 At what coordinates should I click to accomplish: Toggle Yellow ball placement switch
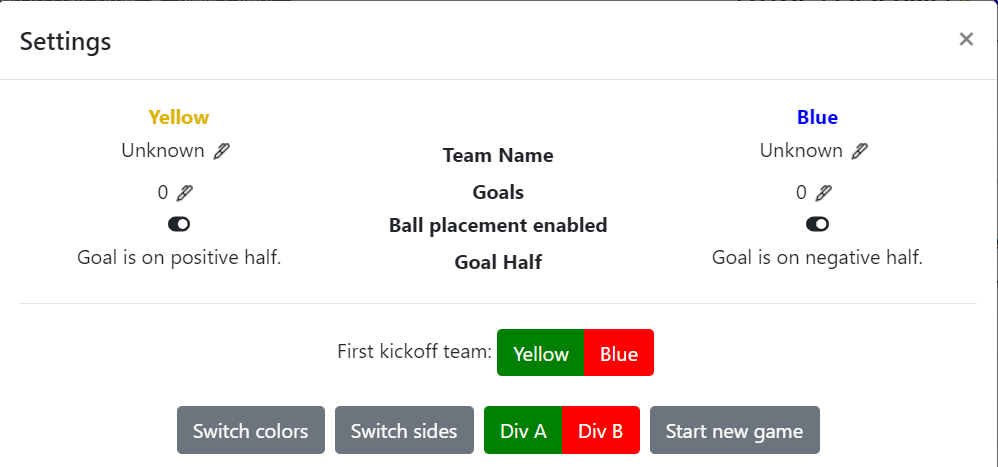coord(179,224)
